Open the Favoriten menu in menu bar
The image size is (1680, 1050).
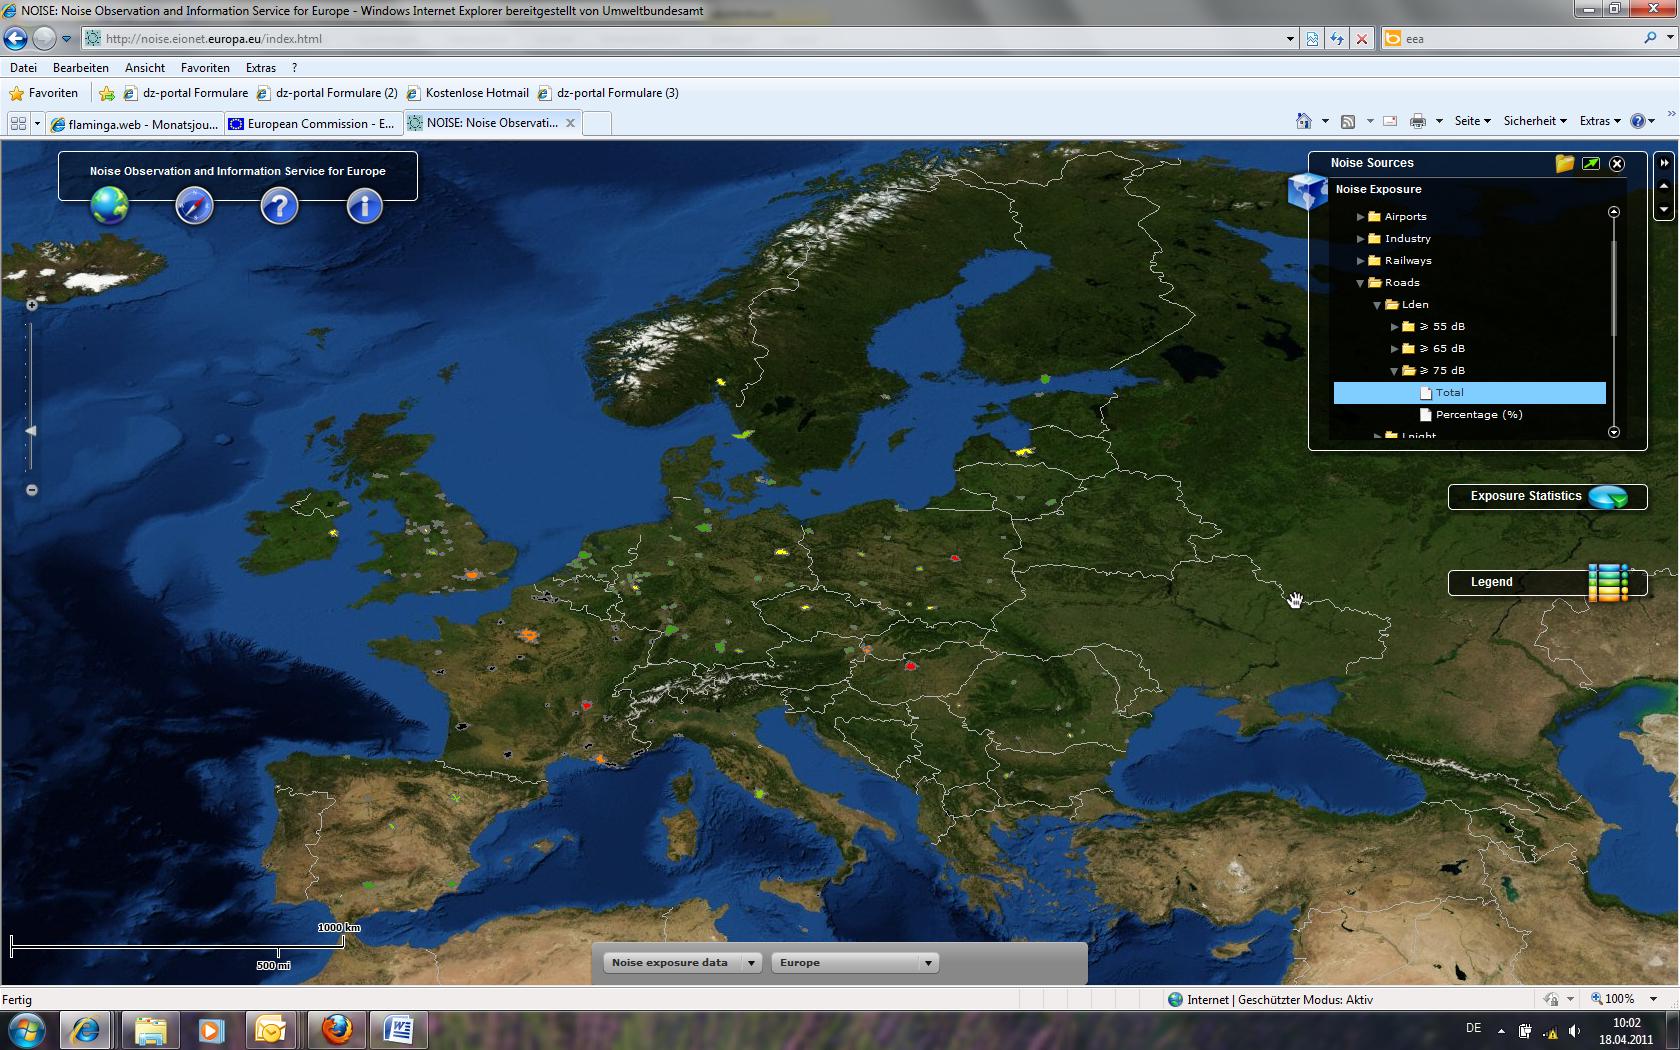tap(205, 68)
